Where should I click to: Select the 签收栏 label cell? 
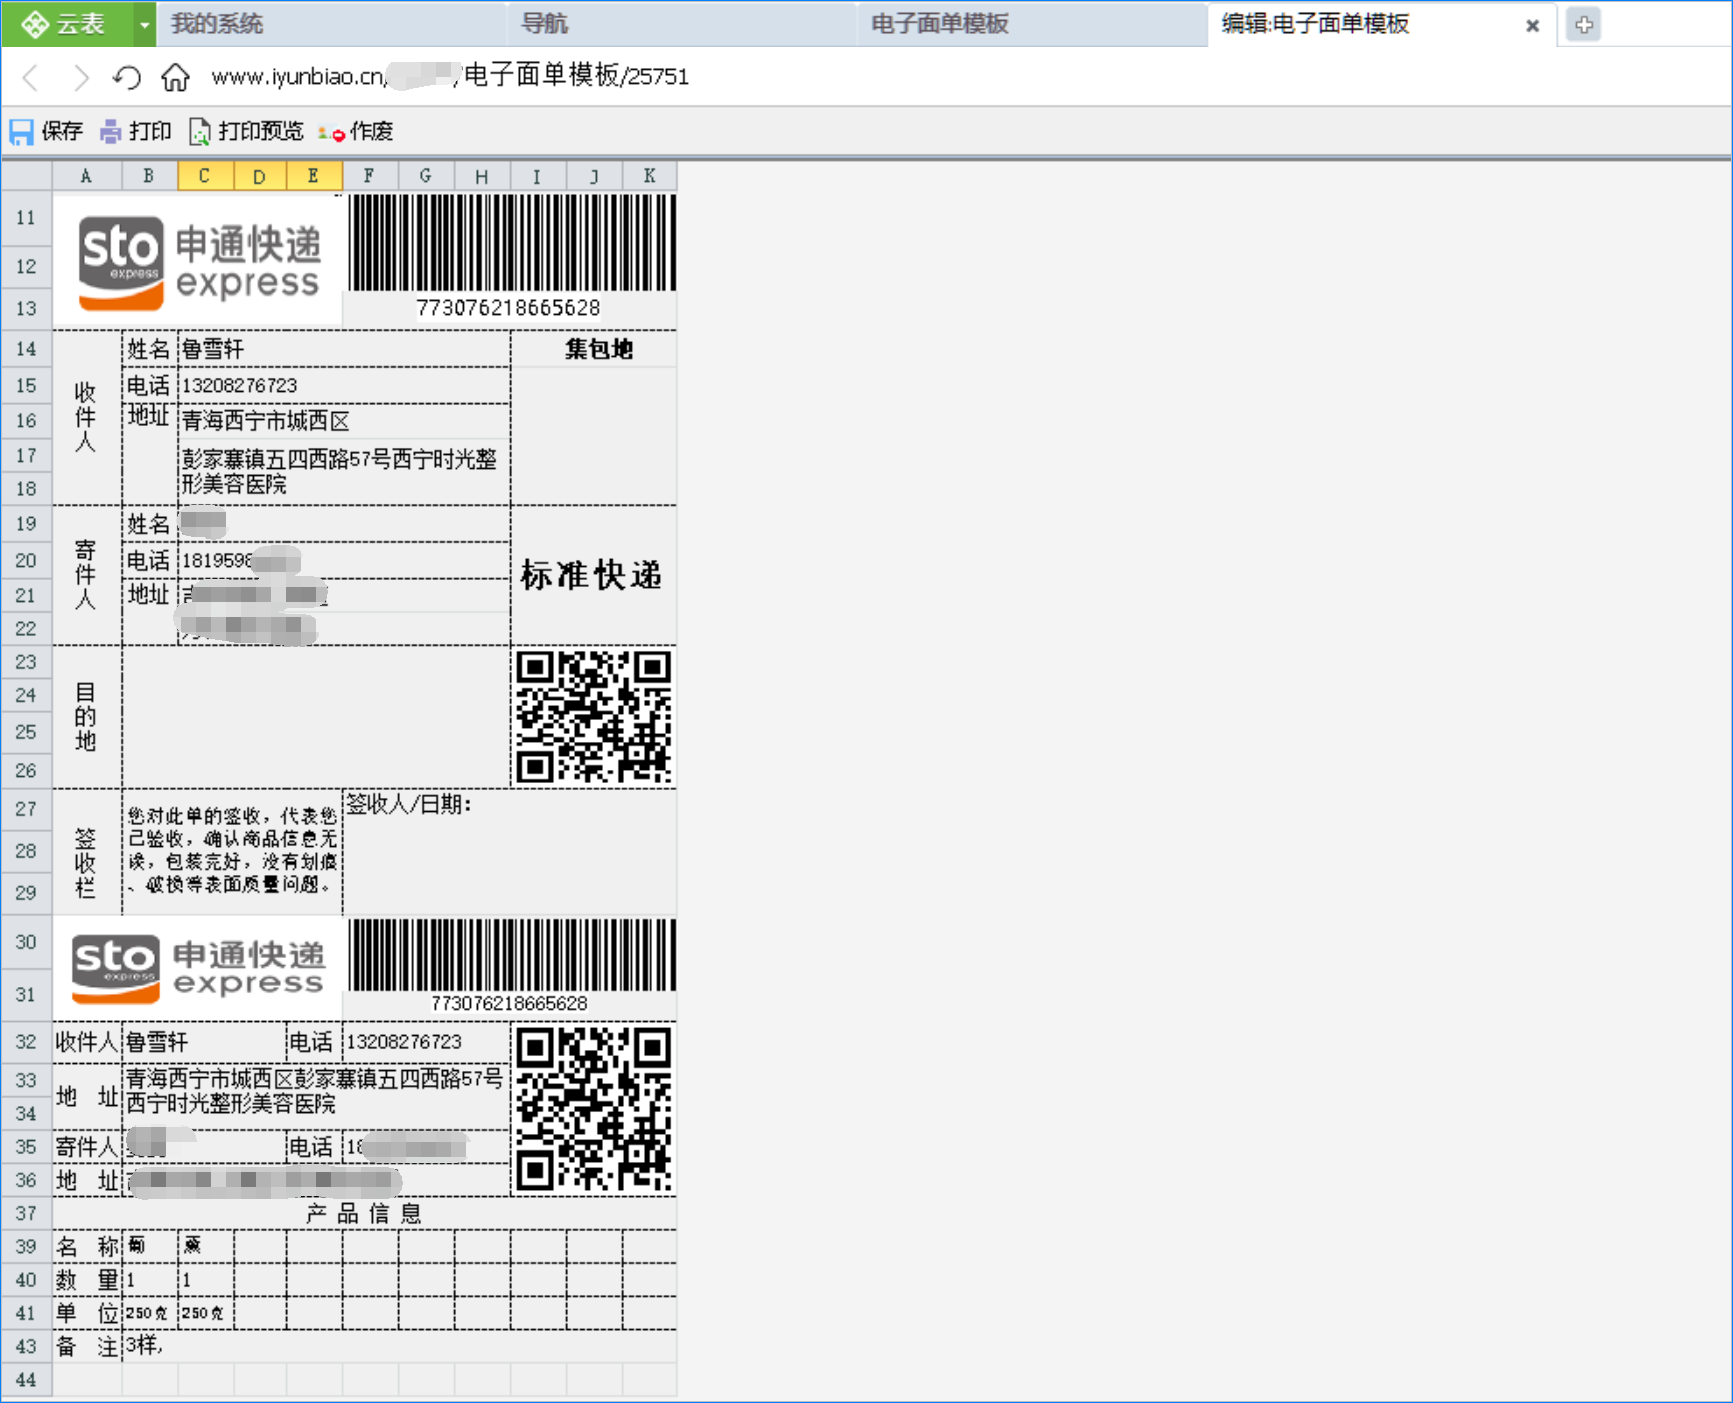point(86,852)
